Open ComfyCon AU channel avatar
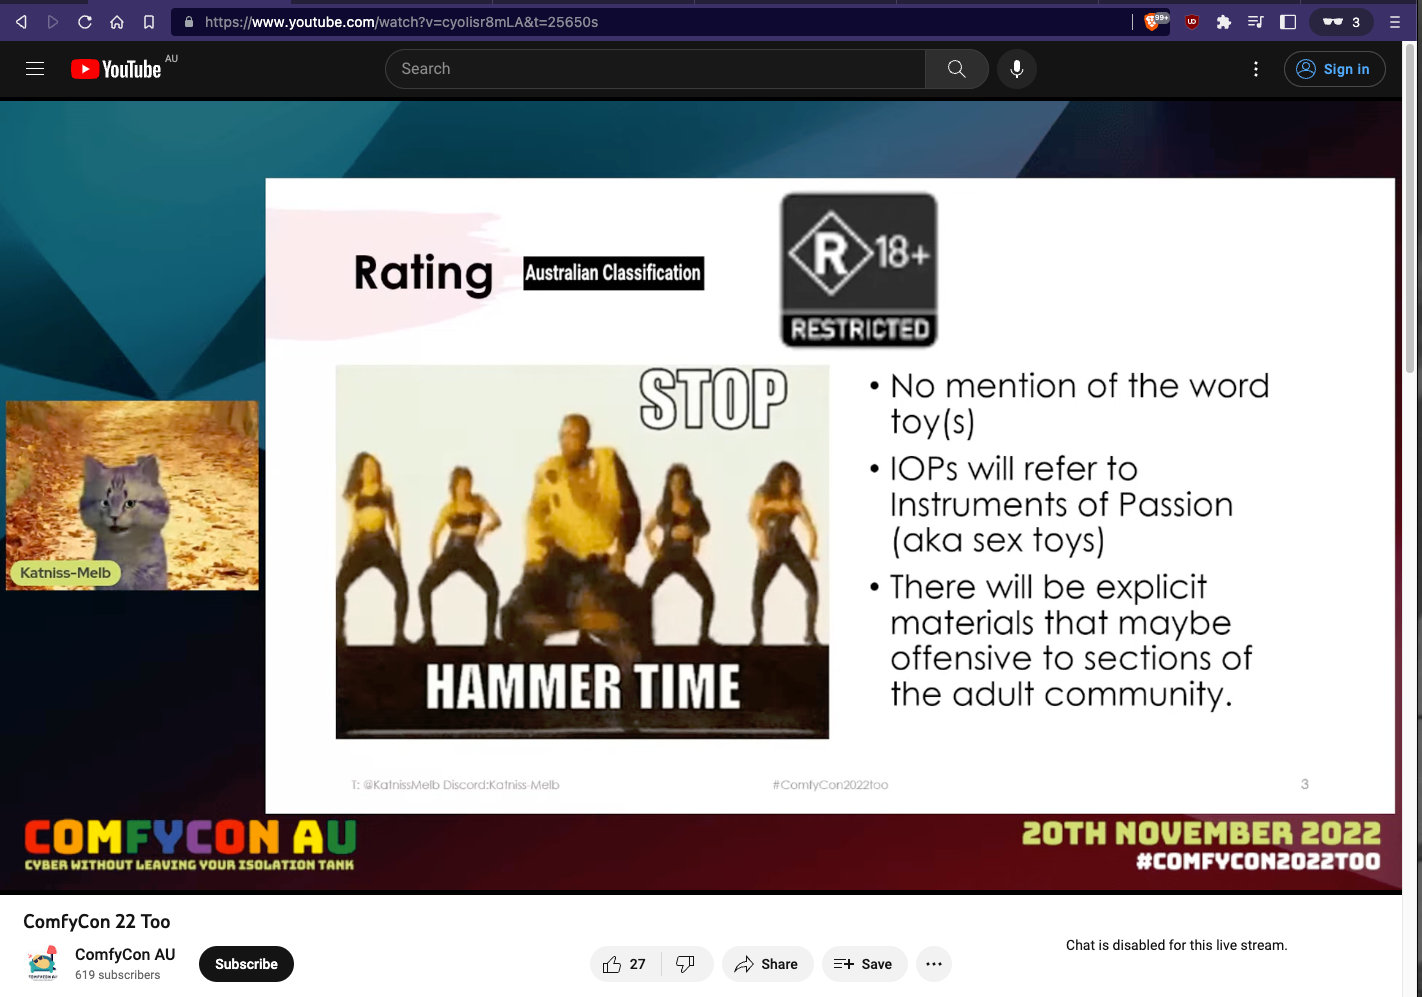 point(43,964)
